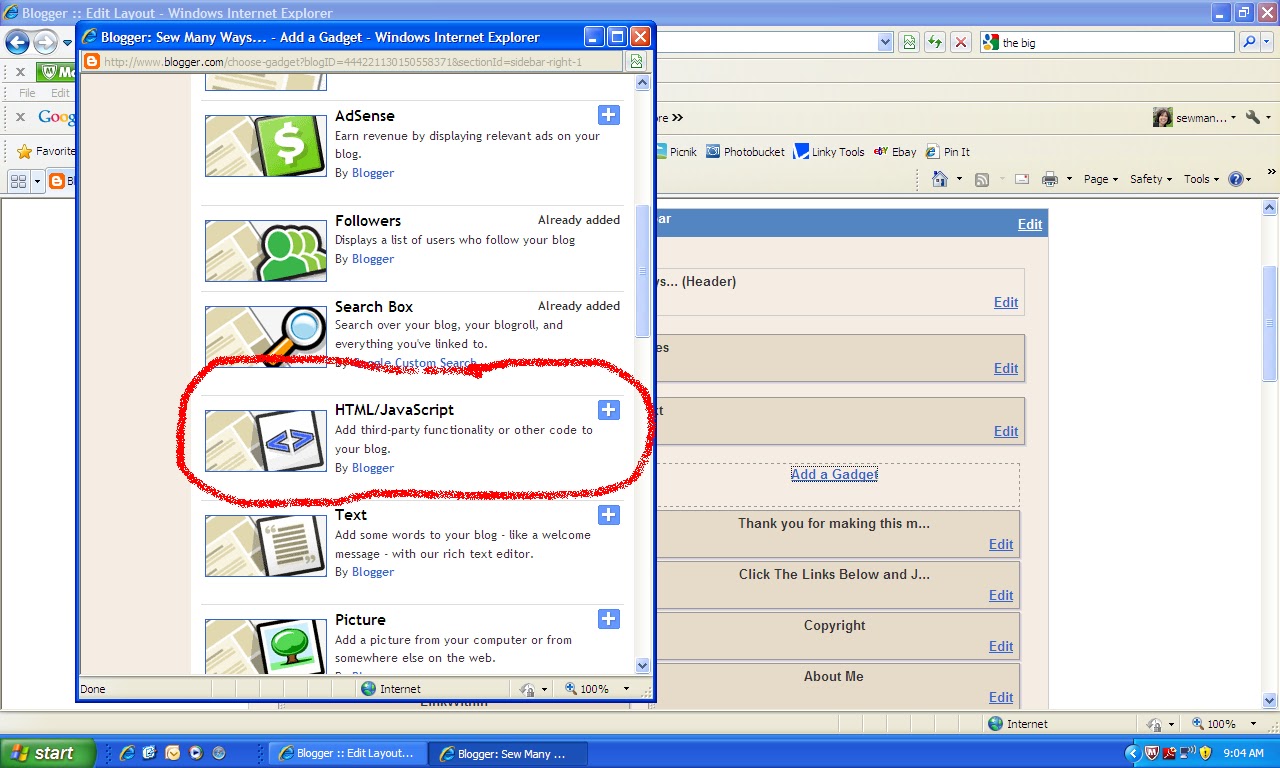Click the security shield tray icon

point(1205,753)
